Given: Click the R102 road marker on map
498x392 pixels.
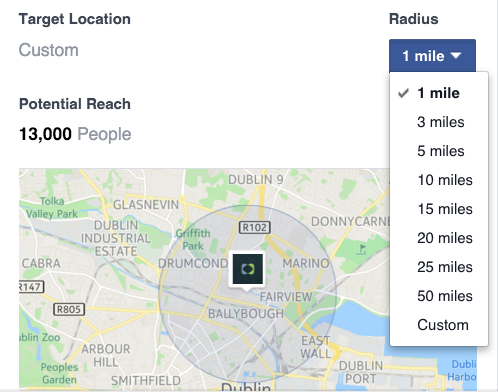Looking at the screenshot, I should pyautogui.click(x=255, y=227).
